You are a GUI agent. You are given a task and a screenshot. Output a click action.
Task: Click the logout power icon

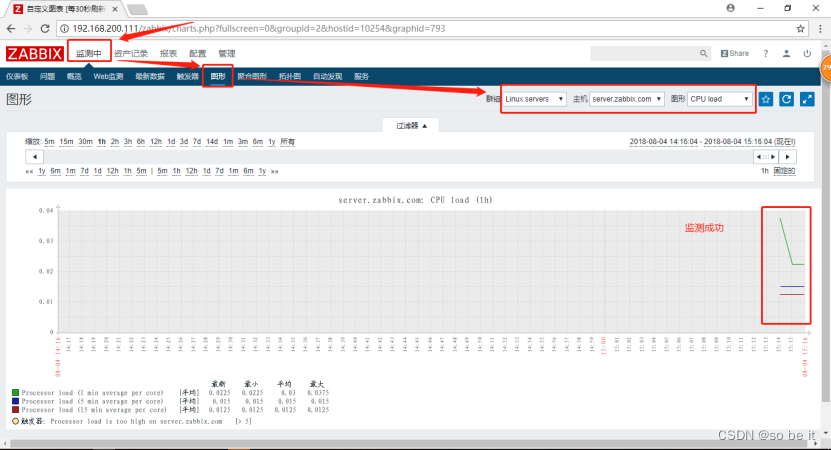807,54
